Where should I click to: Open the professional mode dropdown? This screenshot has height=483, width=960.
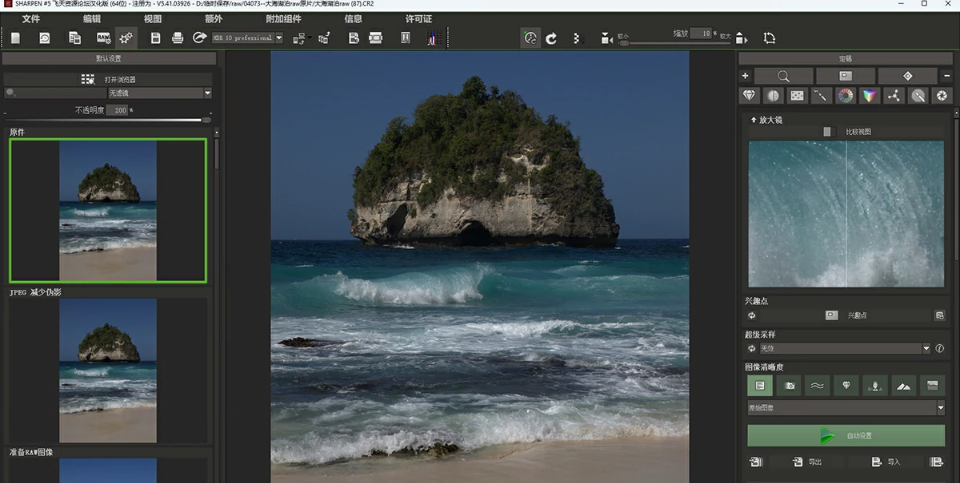(x=247, y=38)
